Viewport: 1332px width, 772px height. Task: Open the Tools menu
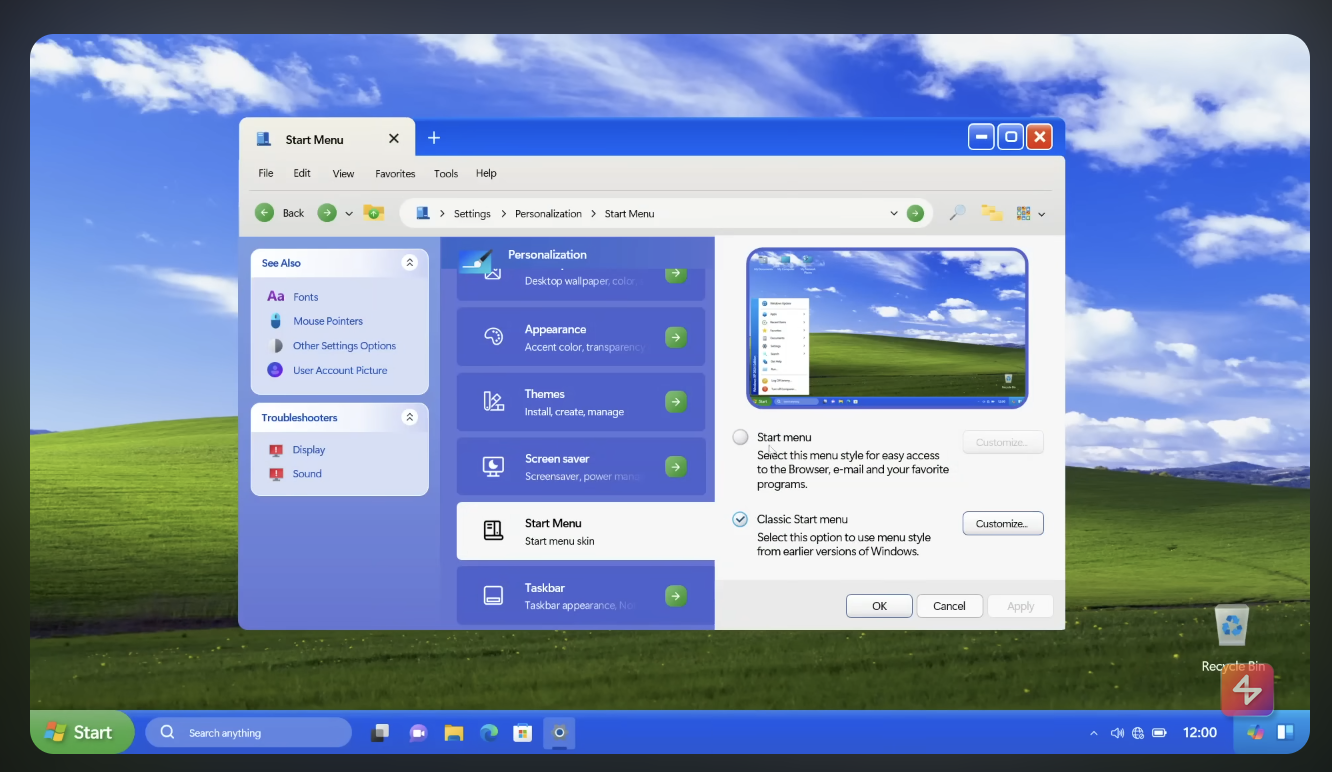tap(446, 173)
